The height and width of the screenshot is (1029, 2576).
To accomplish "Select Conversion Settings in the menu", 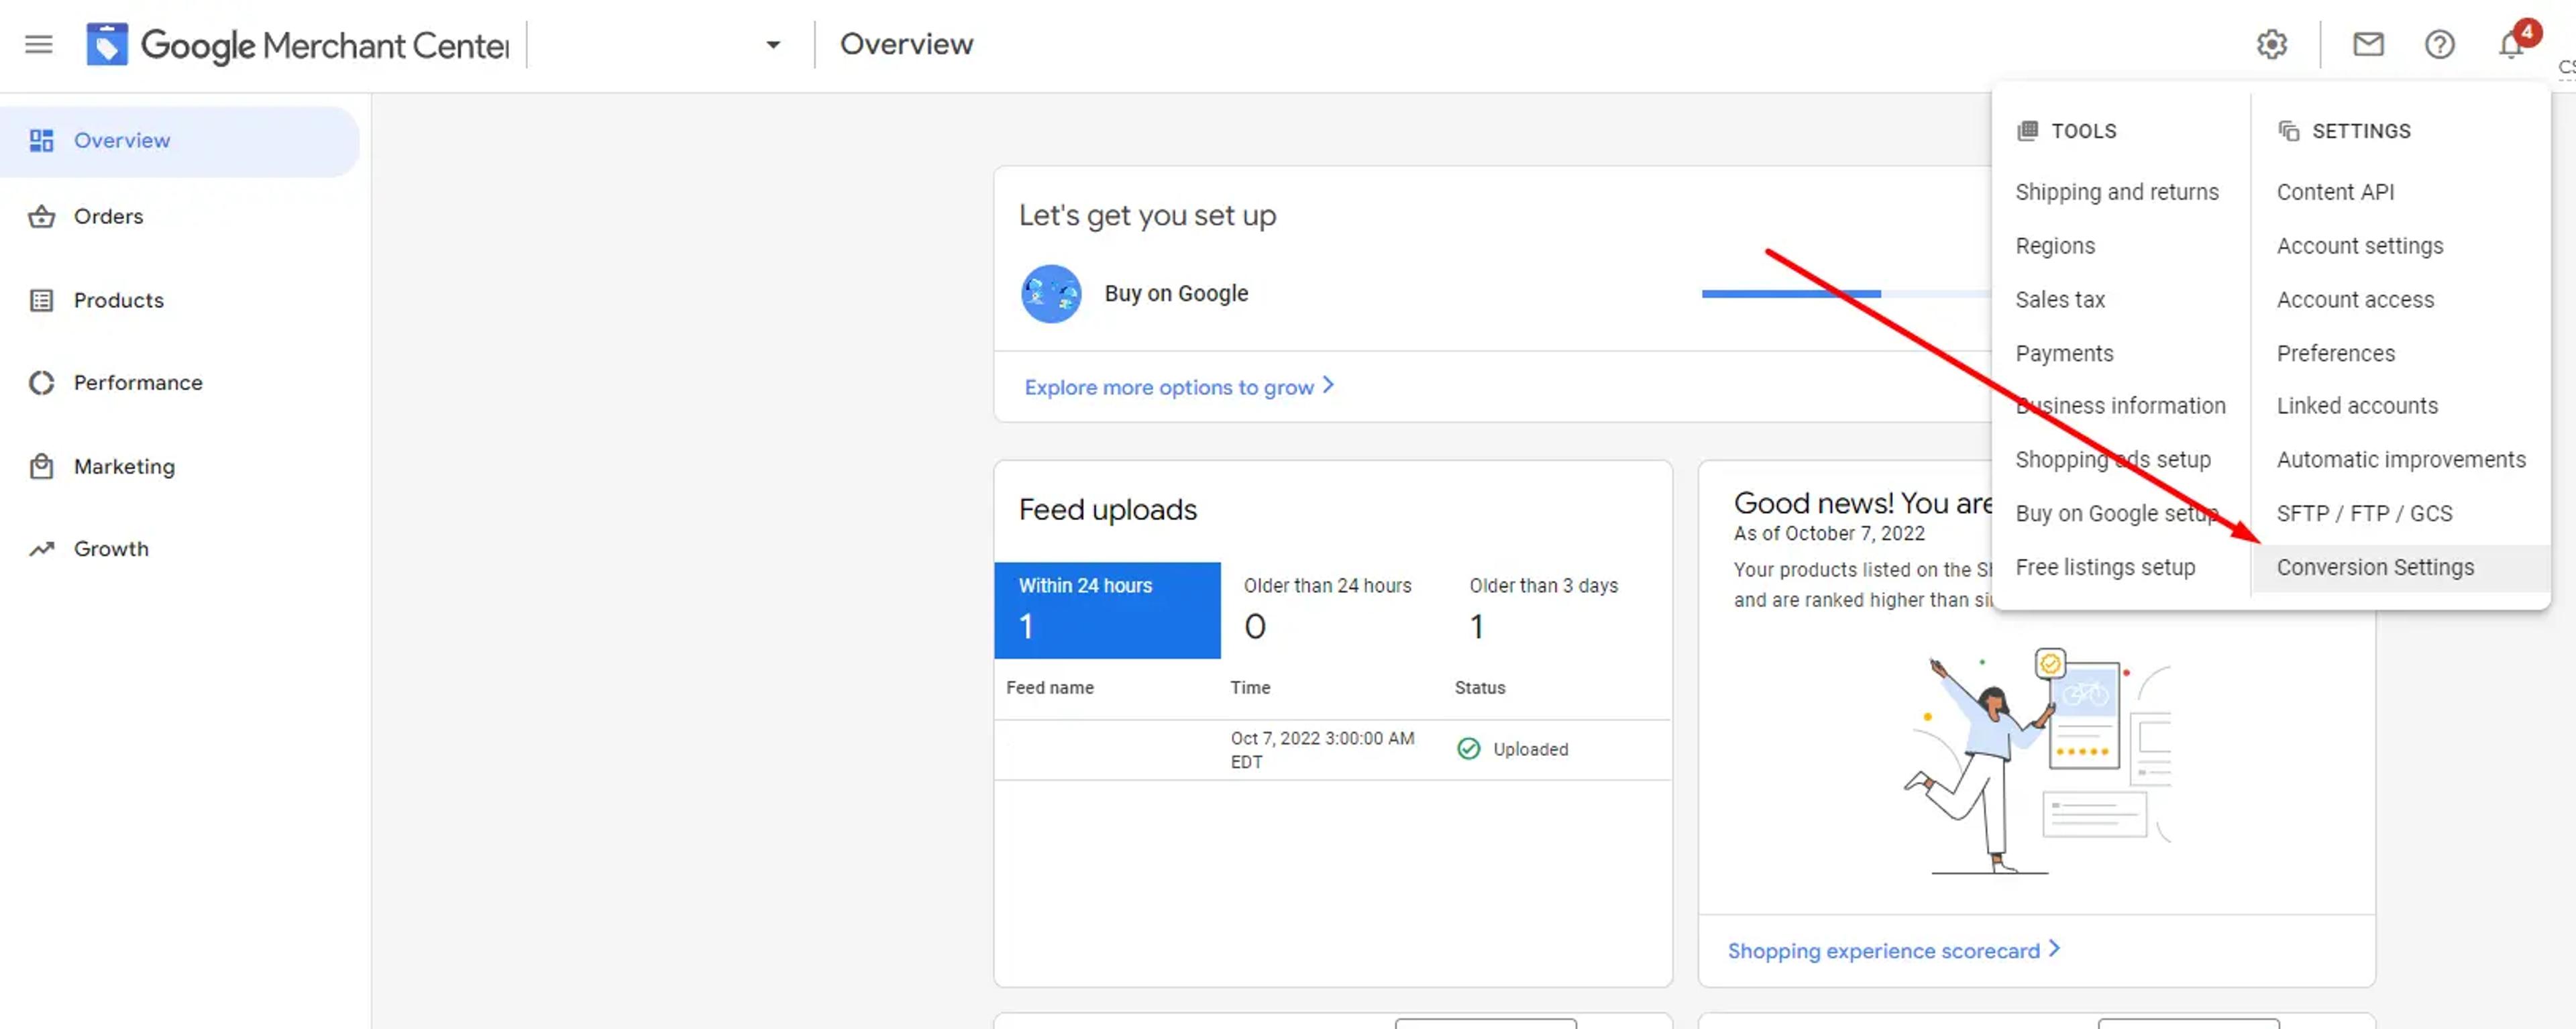I will (2374, 567).
